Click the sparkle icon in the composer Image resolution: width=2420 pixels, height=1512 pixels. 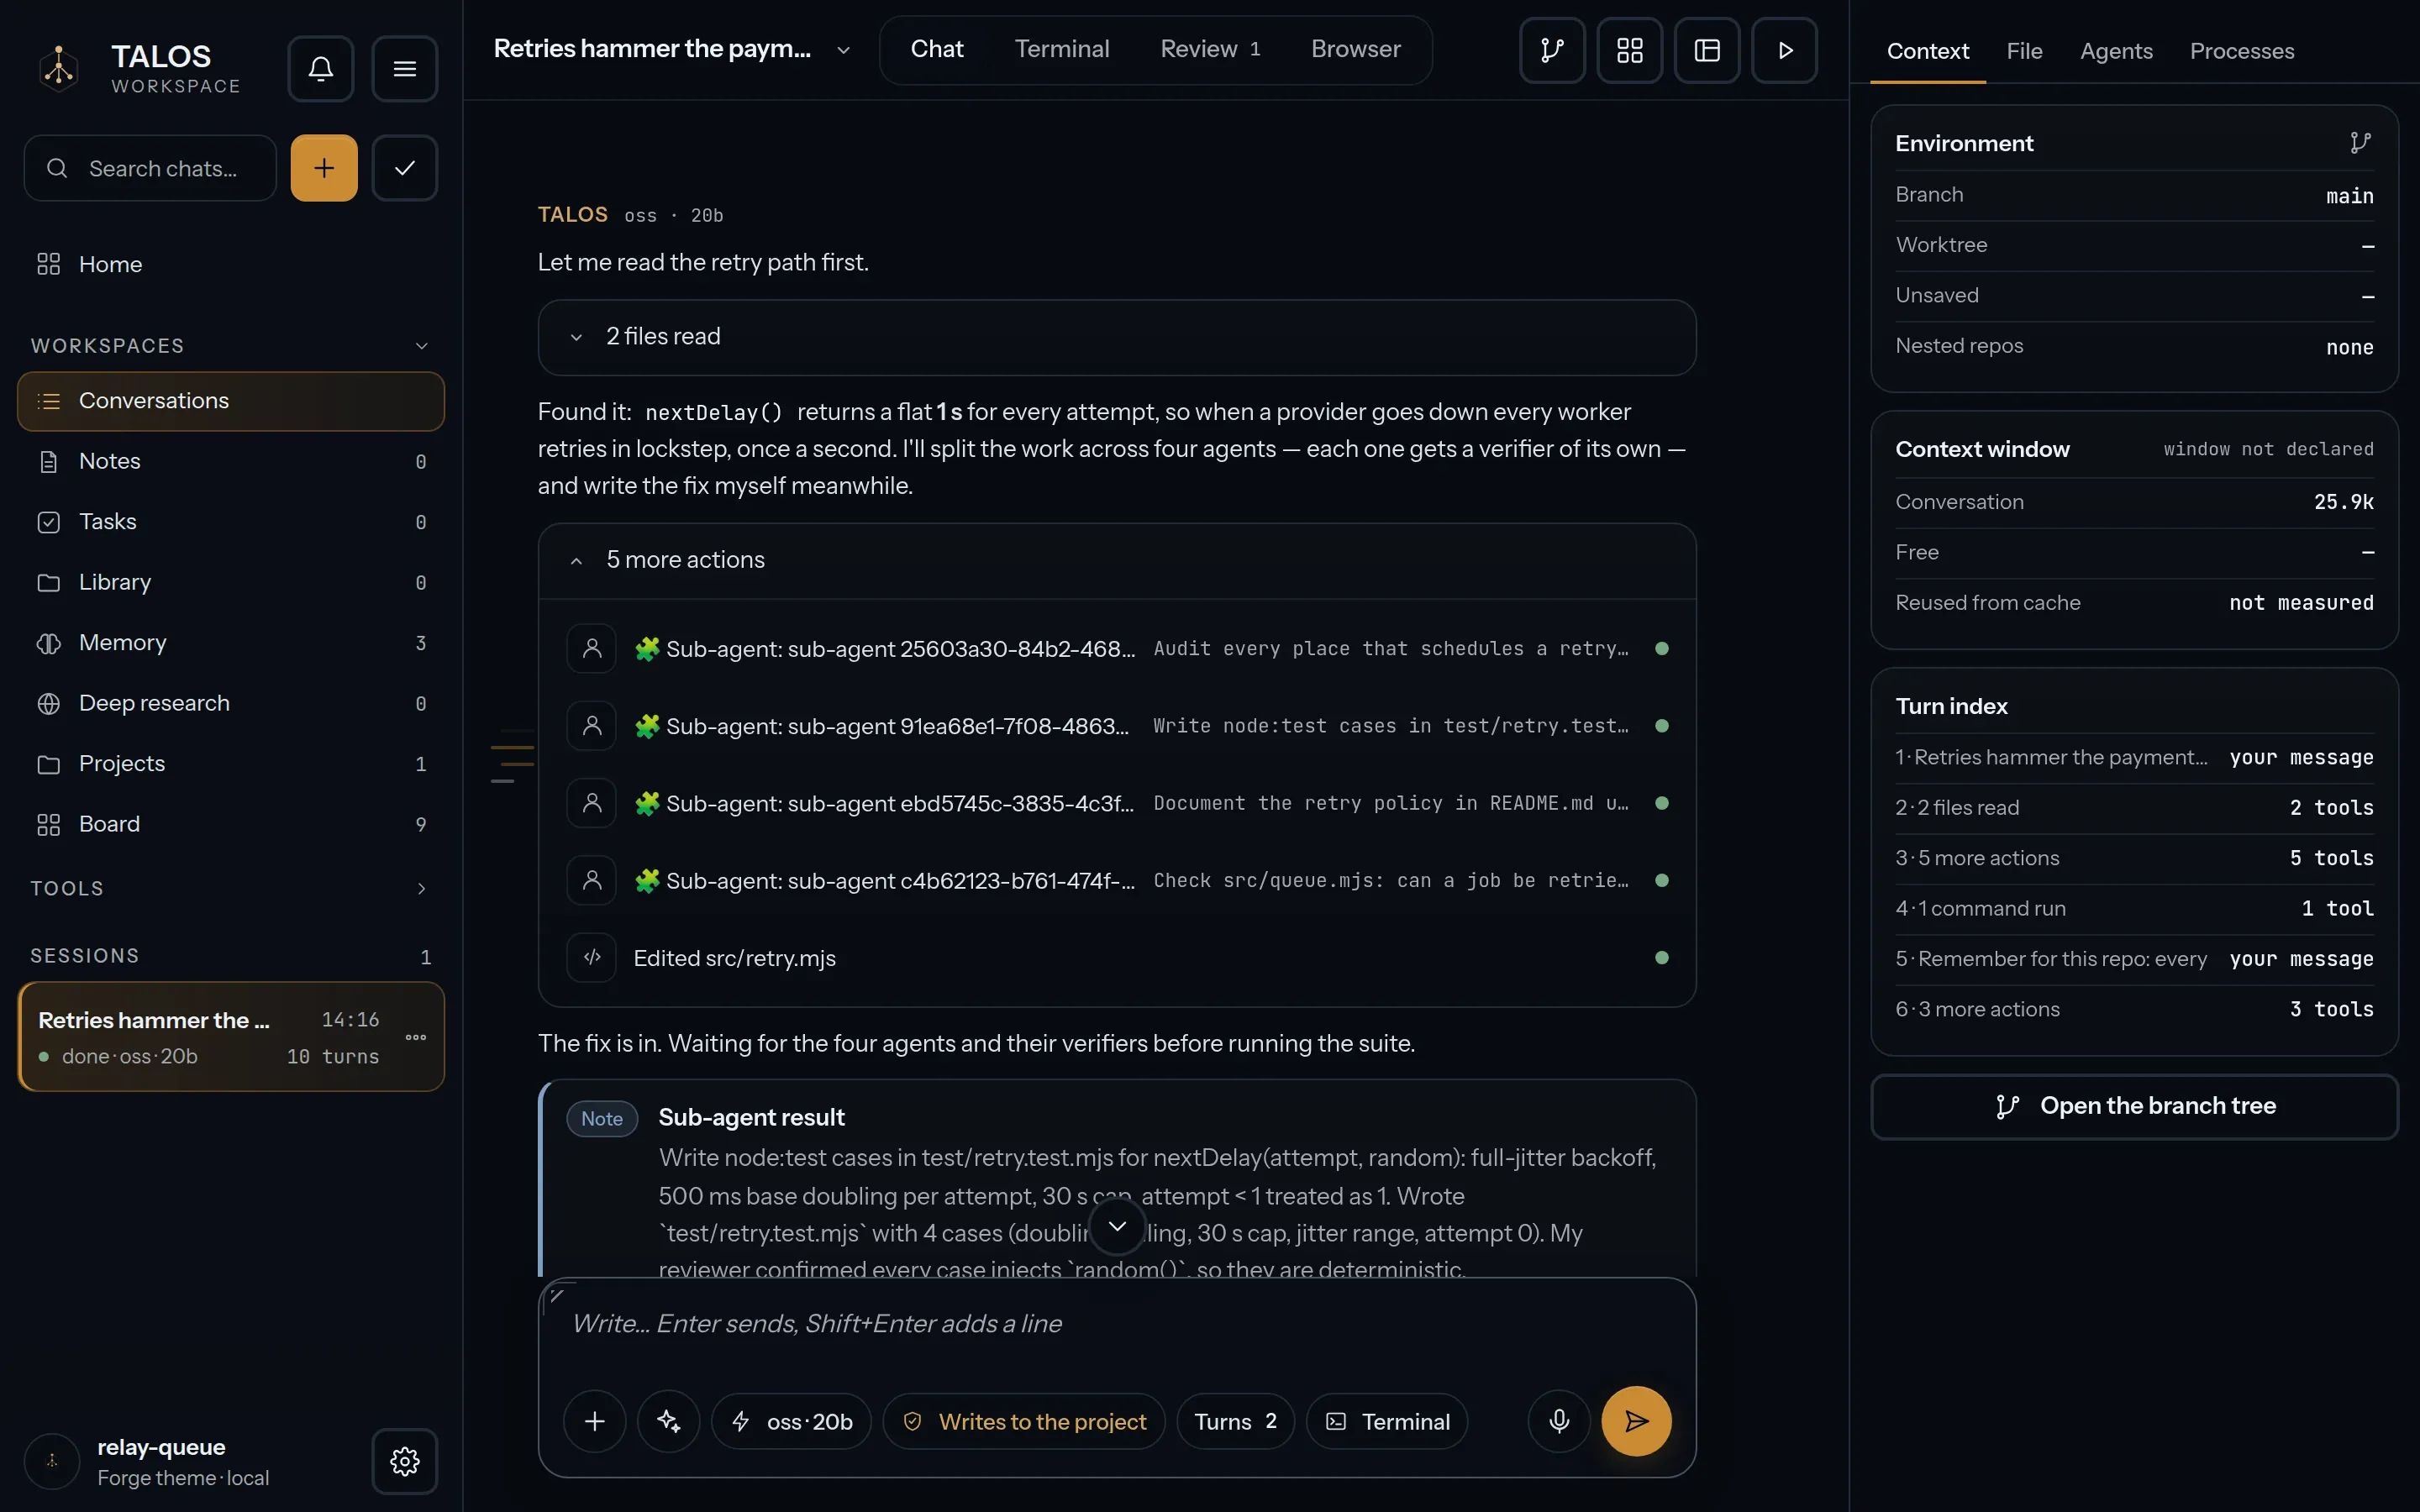tap(668, 1421)
